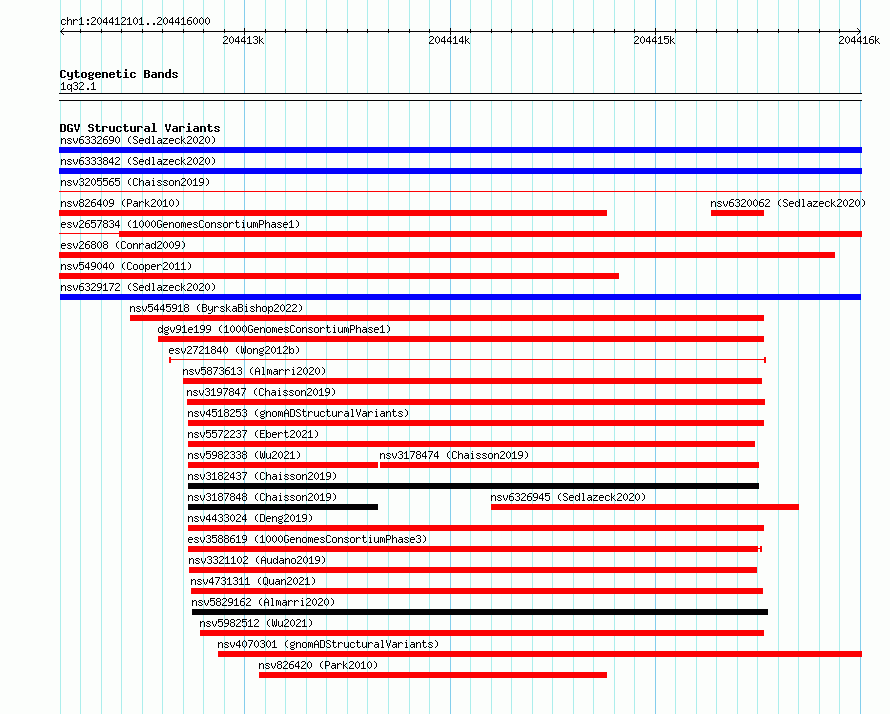
Task: Open esv2721840 (Wong2012b) variant label
Action: [x=234, y=350]
